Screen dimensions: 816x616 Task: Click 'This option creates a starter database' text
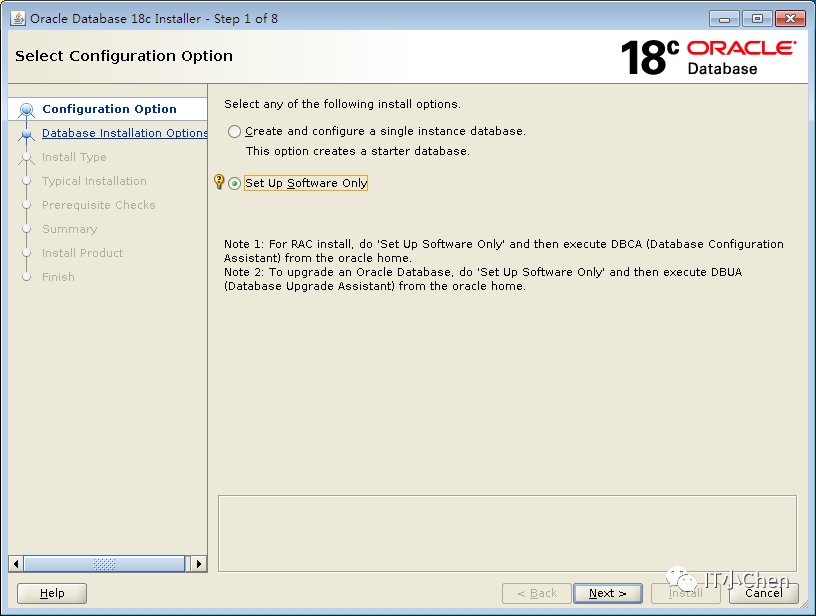click(x=358, y=151)
